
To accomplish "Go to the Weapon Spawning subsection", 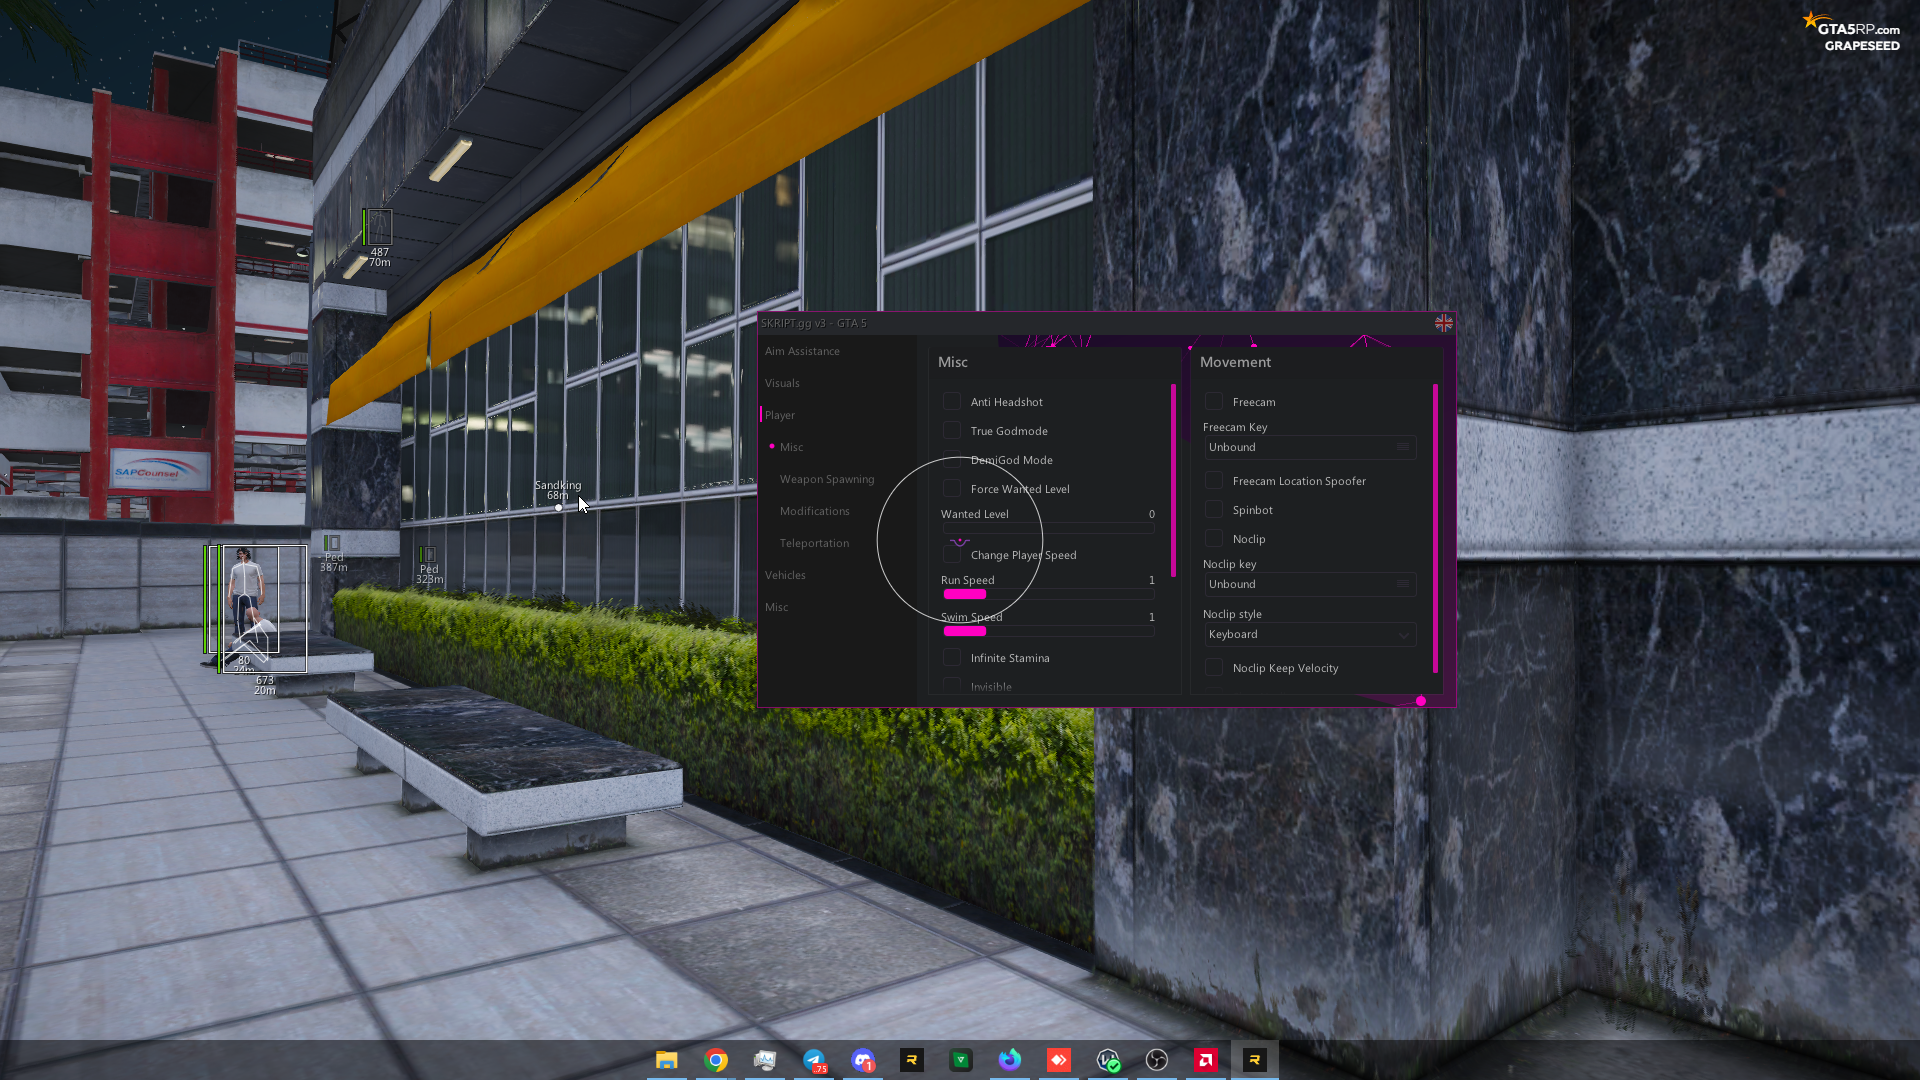I will tap(827, 480).
